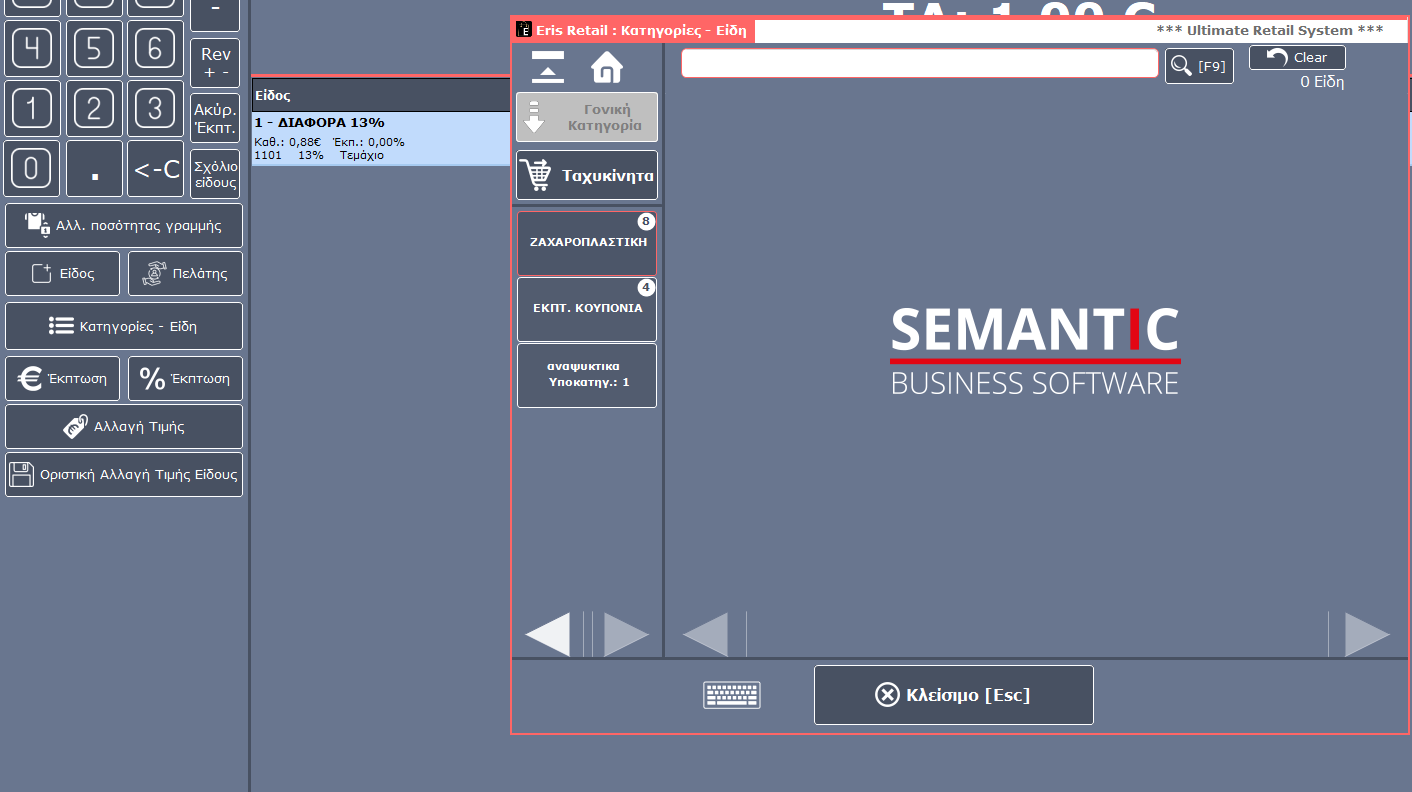1412x792 pixels.
Task: Click the Είδος item button
Action: pos(63,273)
